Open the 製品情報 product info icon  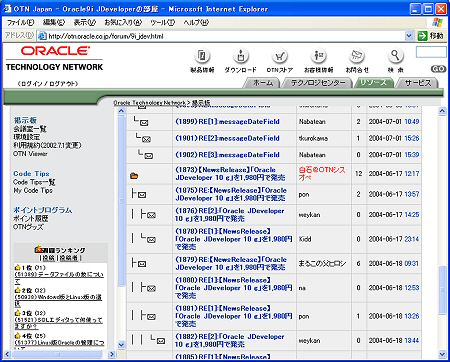point(202,56)
